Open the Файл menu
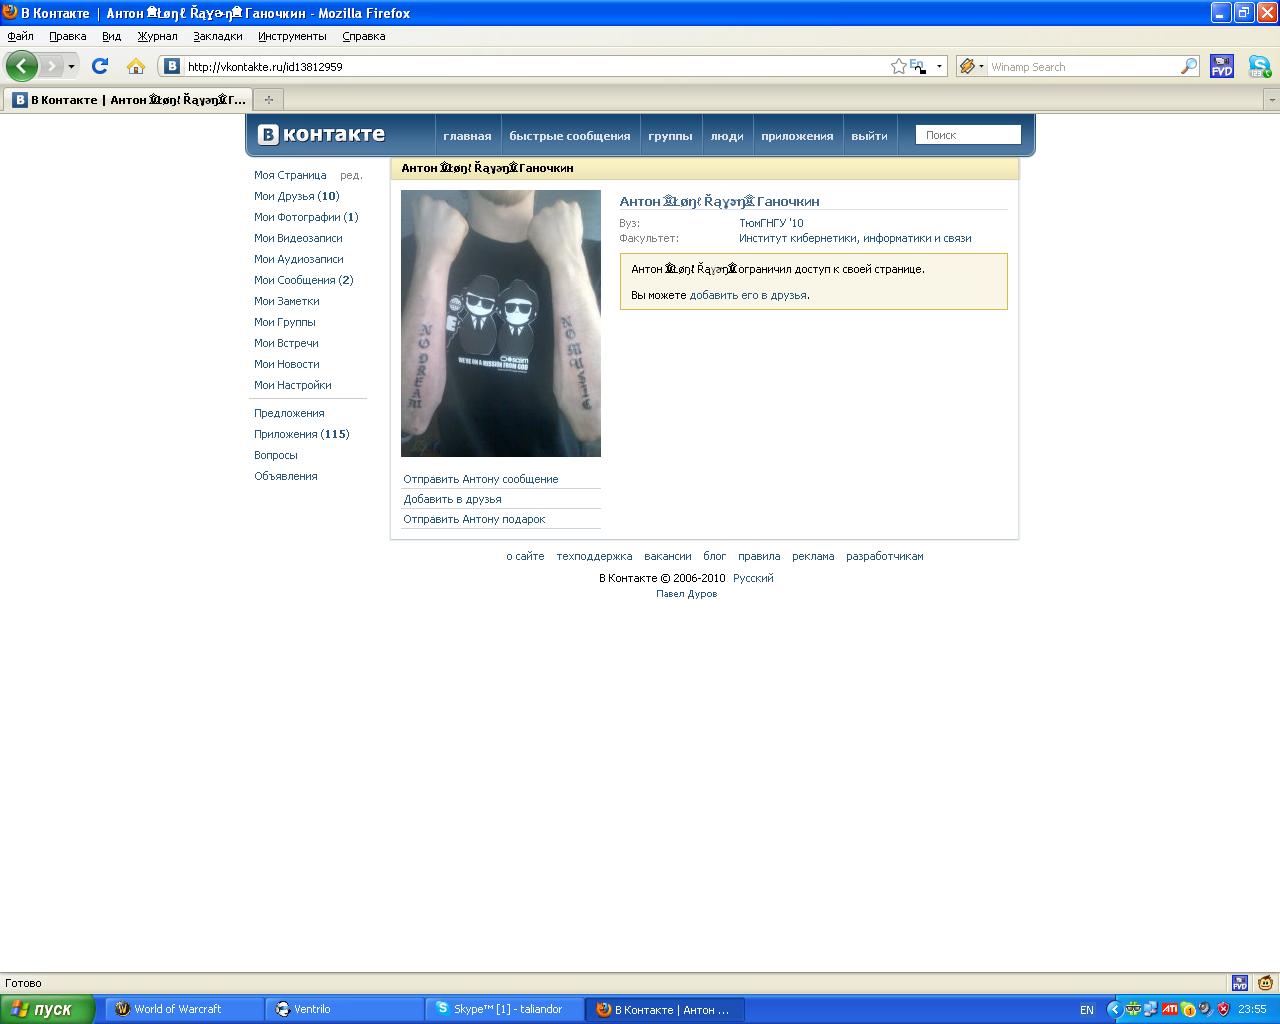The height and width of the screenshot is (1024, 1280). click(x=20, y=36)
